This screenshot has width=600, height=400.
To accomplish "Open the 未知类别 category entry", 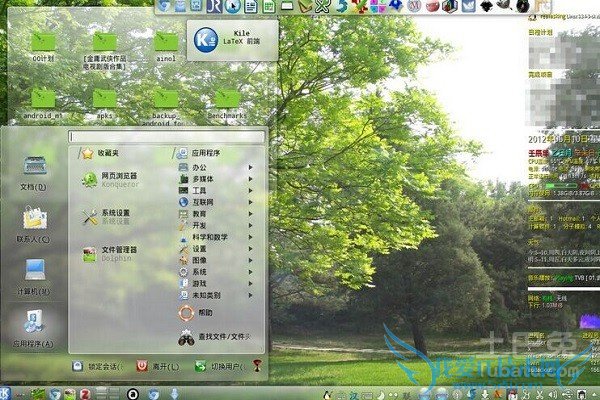I will [215, 295].
